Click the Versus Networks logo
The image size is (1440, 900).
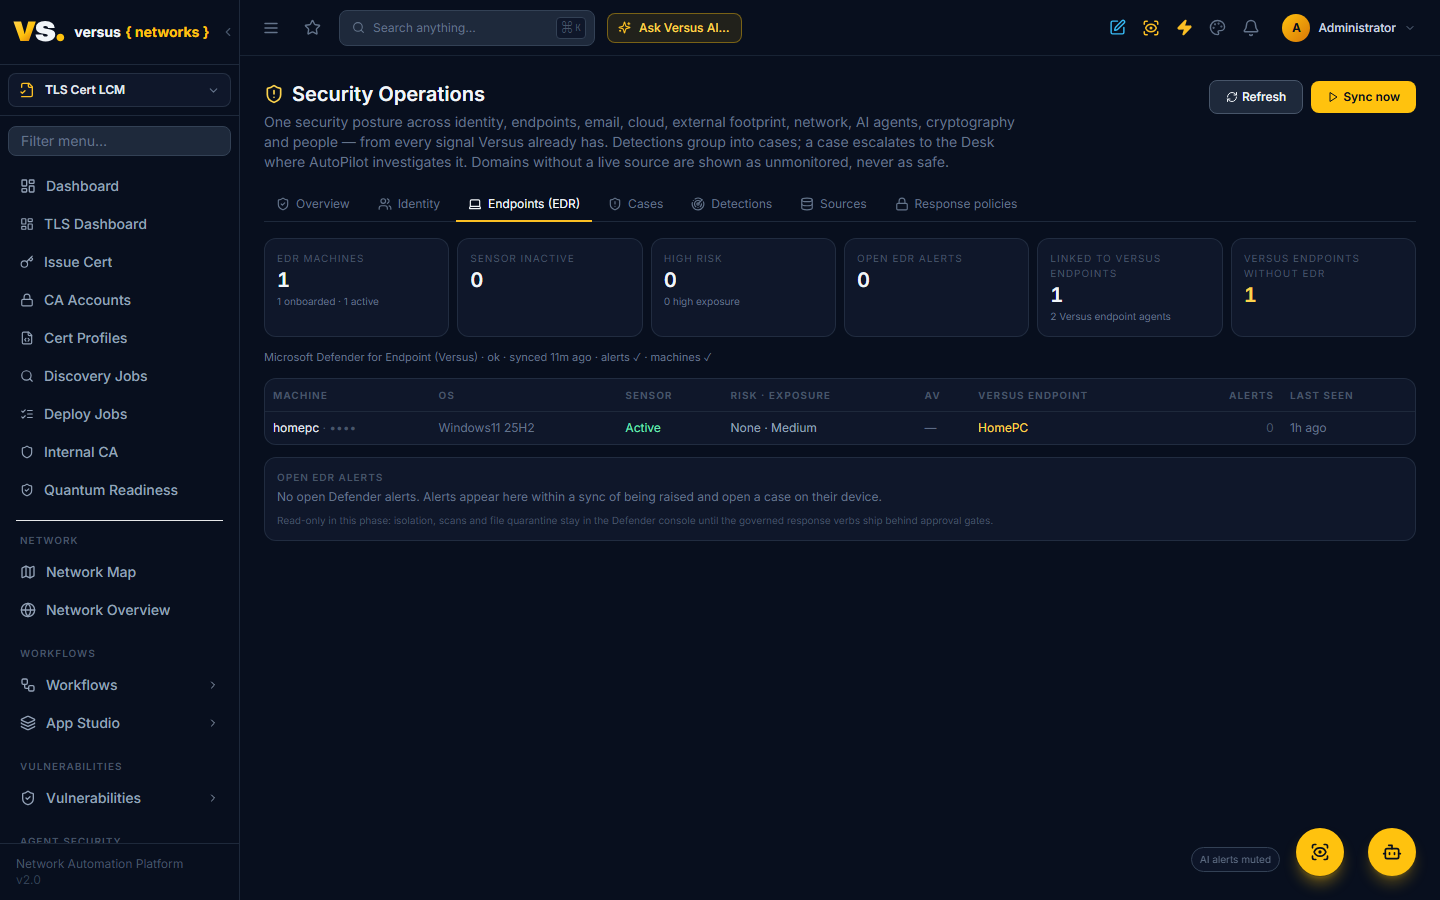pos(111,32)
